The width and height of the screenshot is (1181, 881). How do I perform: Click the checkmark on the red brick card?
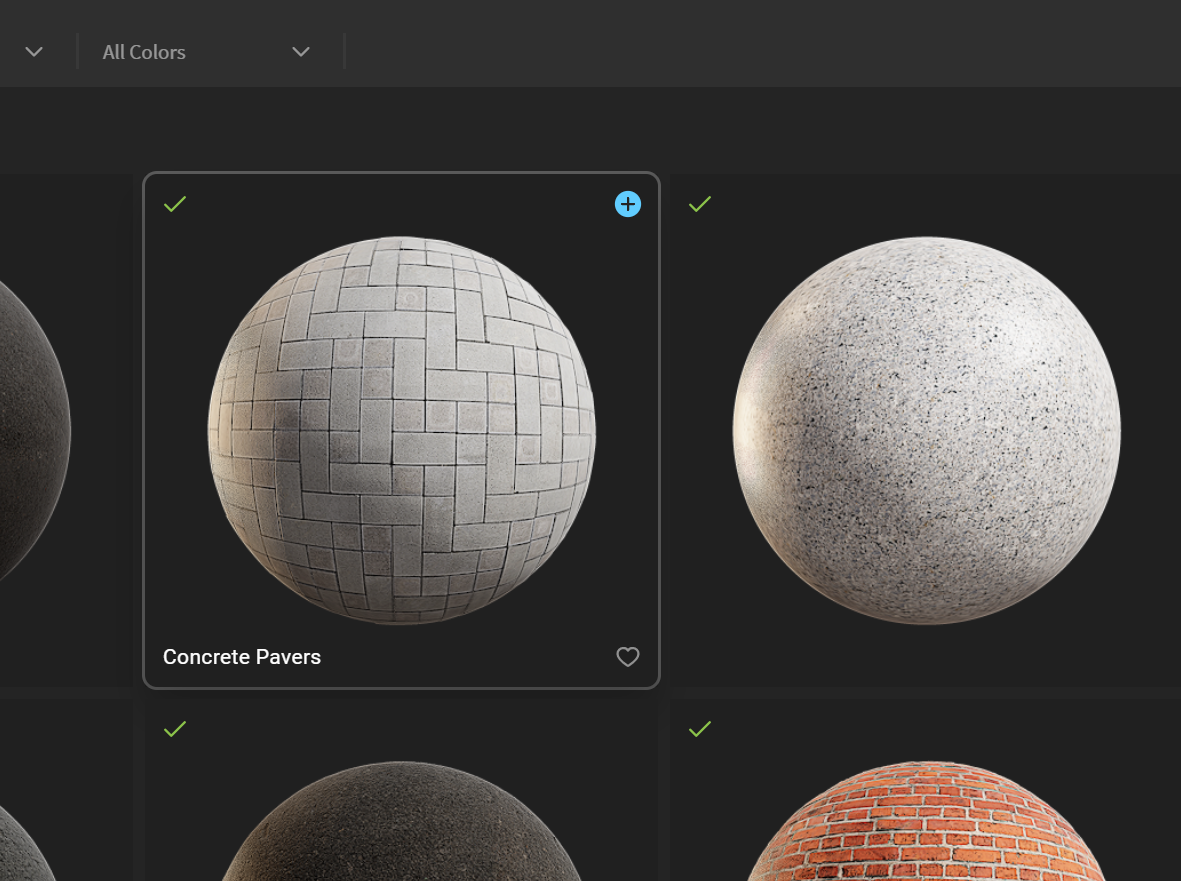700,729
